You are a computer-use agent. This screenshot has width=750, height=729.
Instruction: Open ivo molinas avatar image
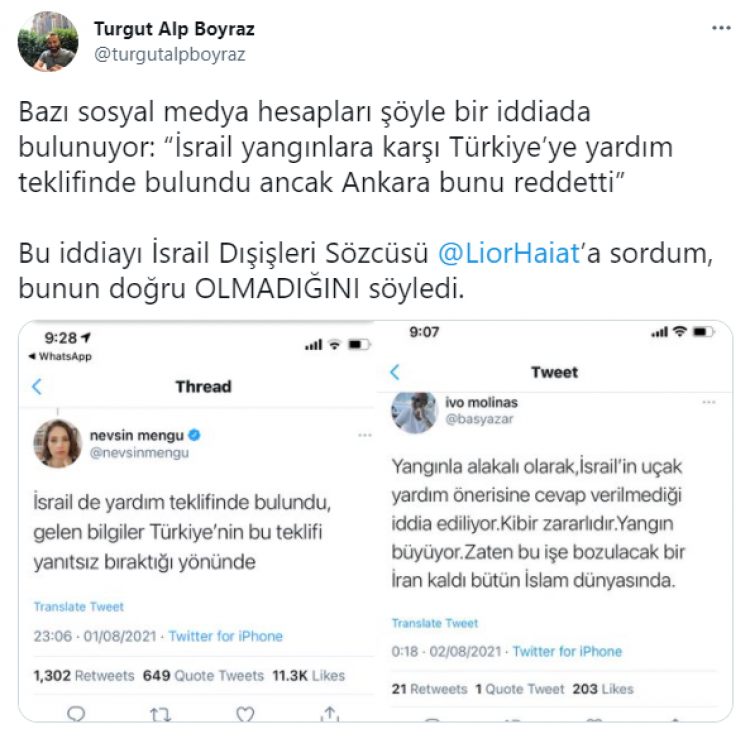point(414,412)
